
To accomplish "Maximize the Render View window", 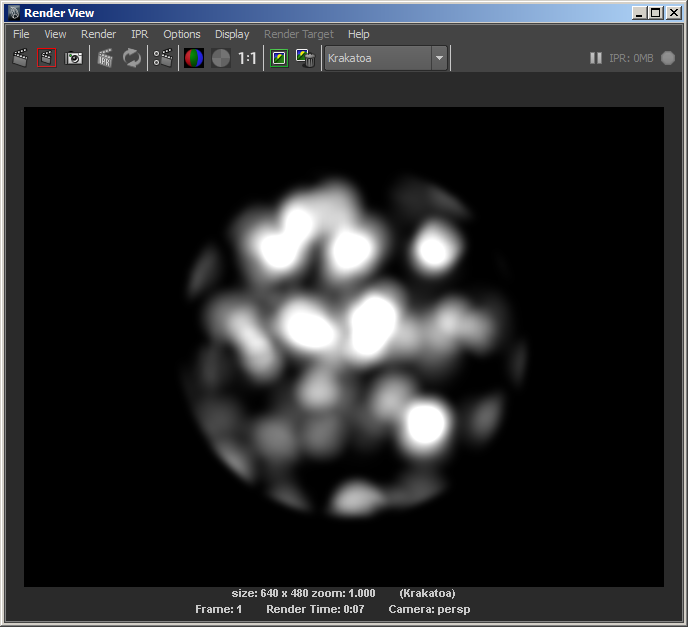I will tap(656, 13).
